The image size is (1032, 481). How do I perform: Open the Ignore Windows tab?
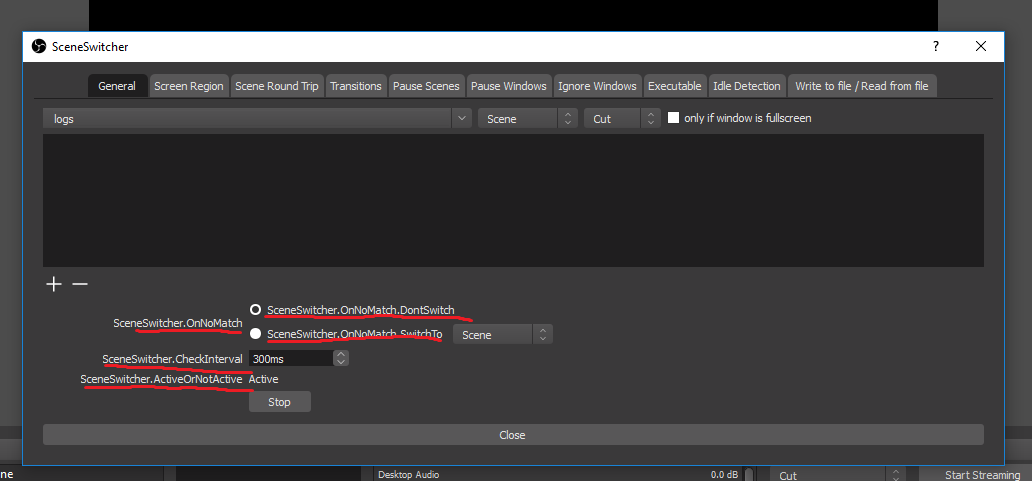(x=598, y=86)
